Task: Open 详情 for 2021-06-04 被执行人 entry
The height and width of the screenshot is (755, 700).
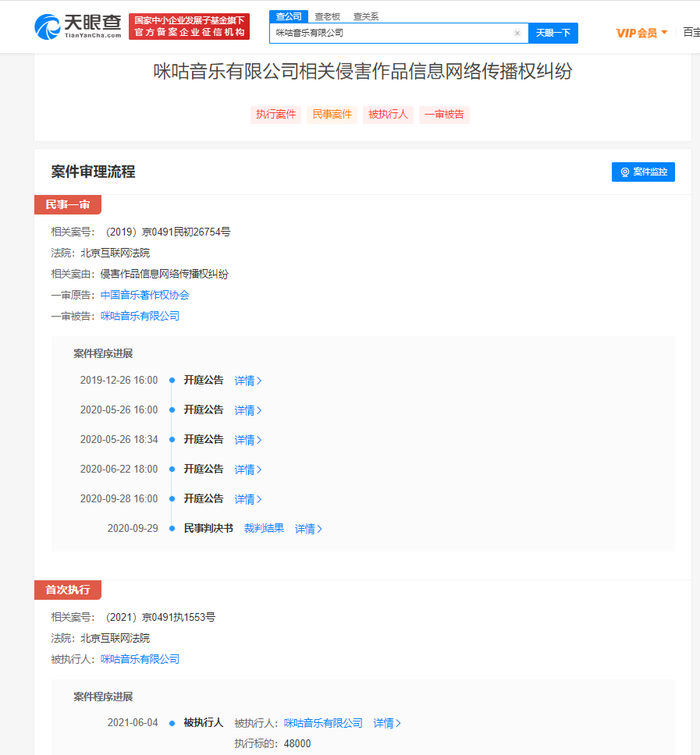Action: 387,723
